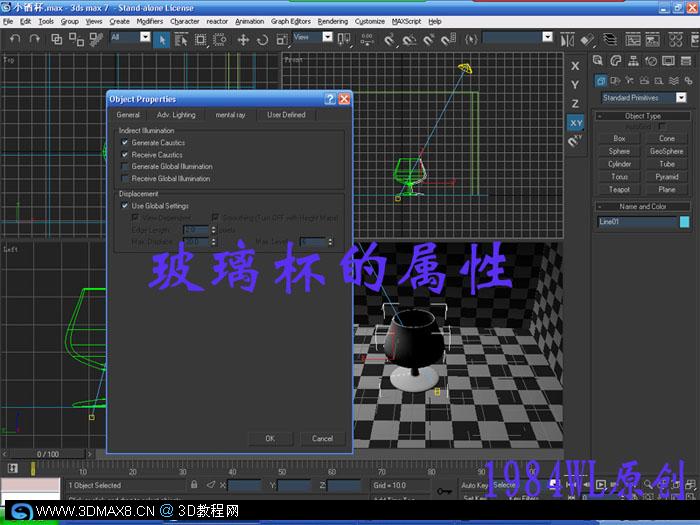
Task: Enable Receive Global Illumination checkbox
Action: tap(125, 179)
